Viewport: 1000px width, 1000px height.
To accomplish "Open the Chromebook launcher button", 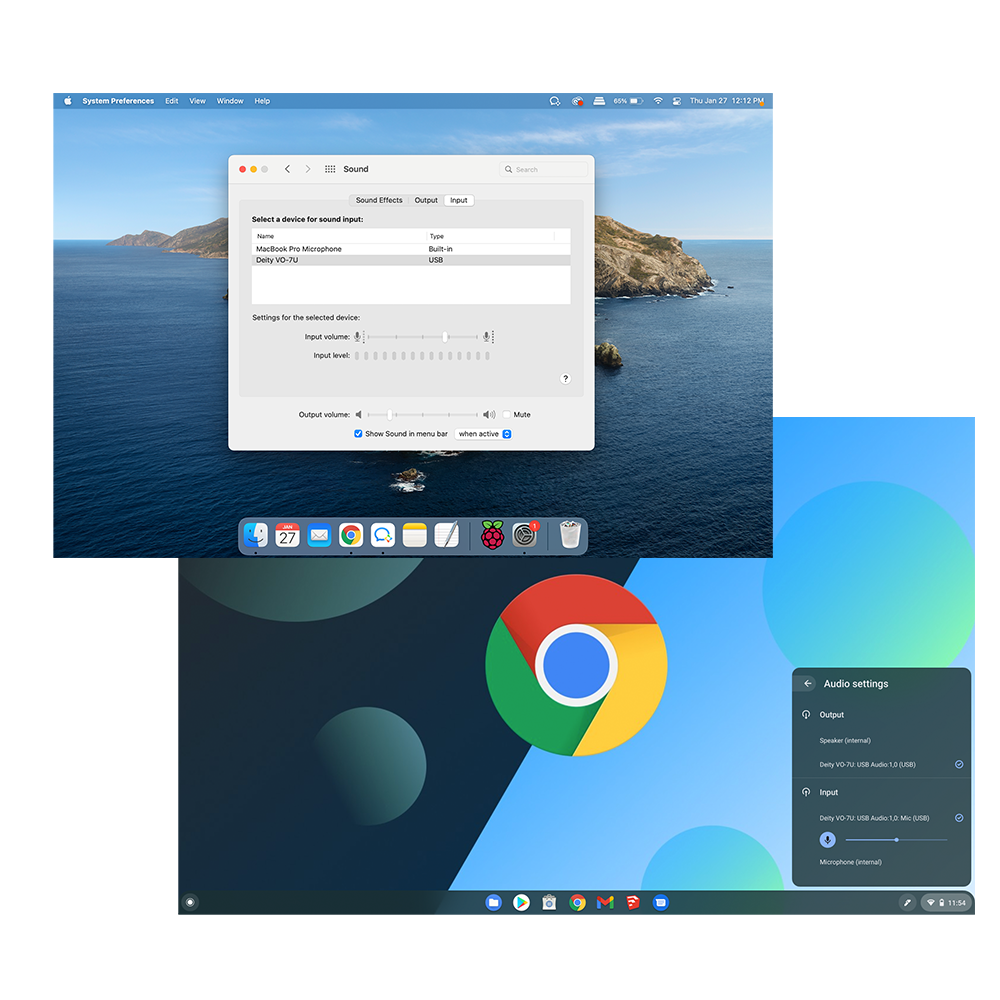I will (x=190, y=902).
